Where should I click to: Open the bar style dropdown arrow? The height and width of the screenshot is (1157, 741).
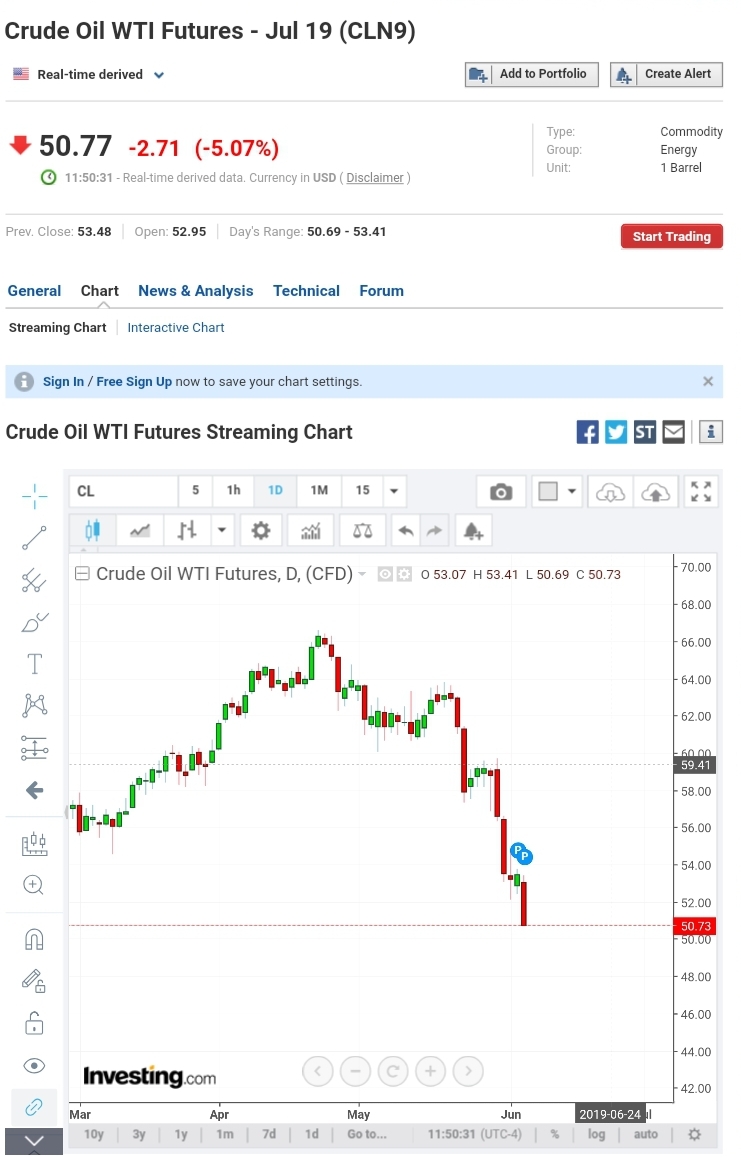coord(222,530)
